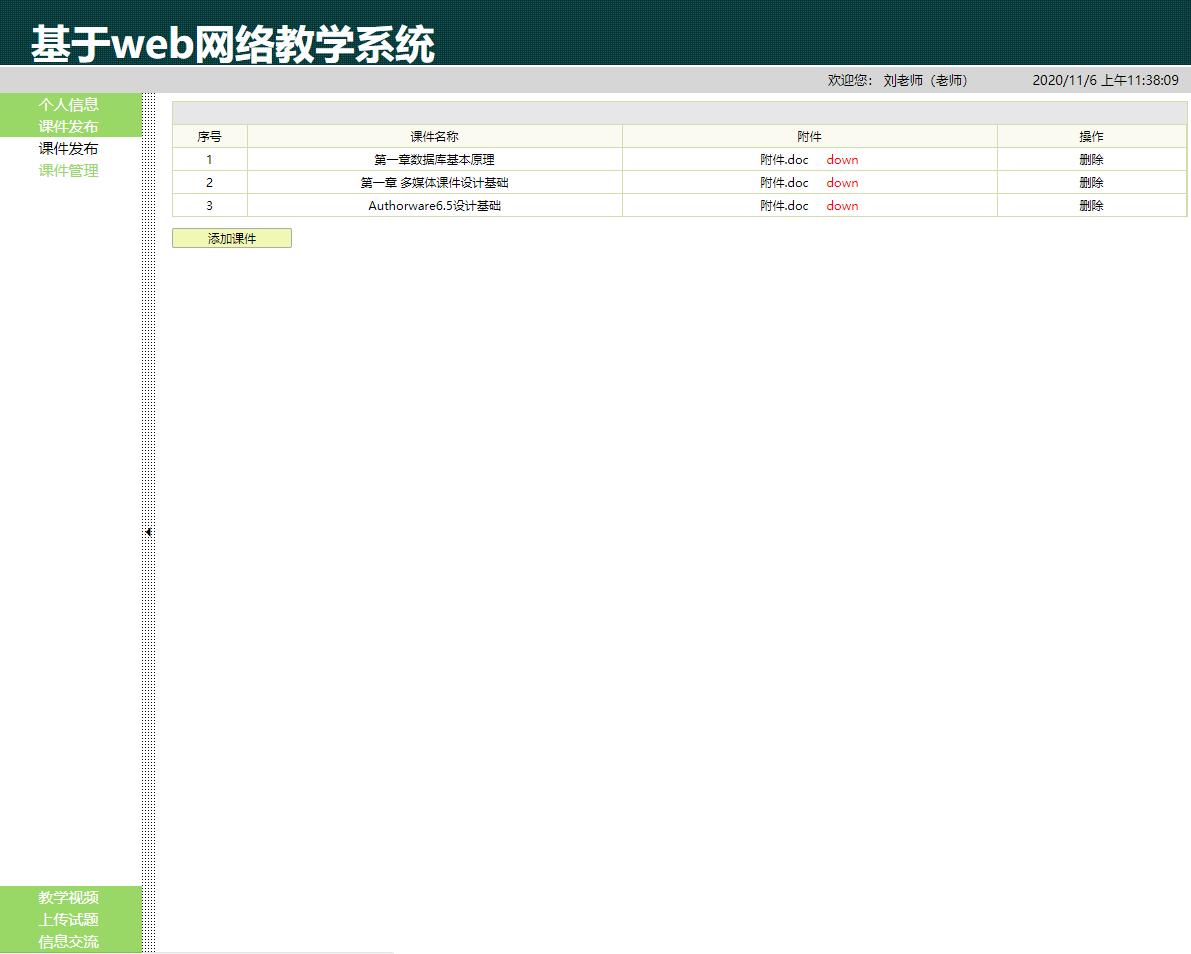Open the 信息交流 sidebar entry
1191x954 pixels.
pyautogui.click(x=67, y=941)
